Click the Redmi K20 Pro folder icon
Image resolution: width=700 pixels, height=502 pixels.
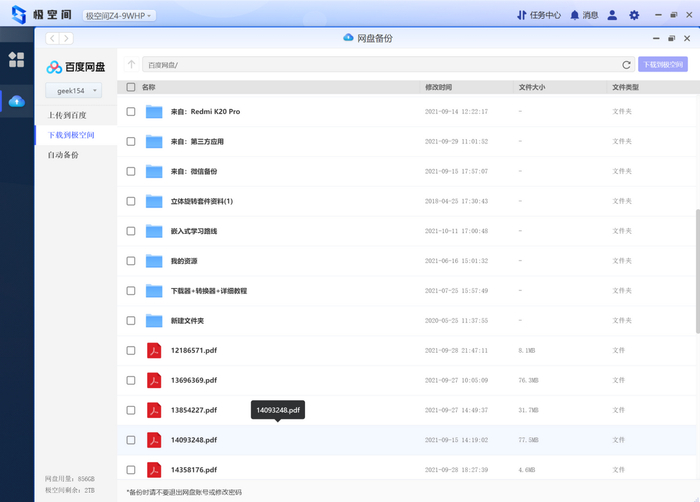[x=154, y=112]
